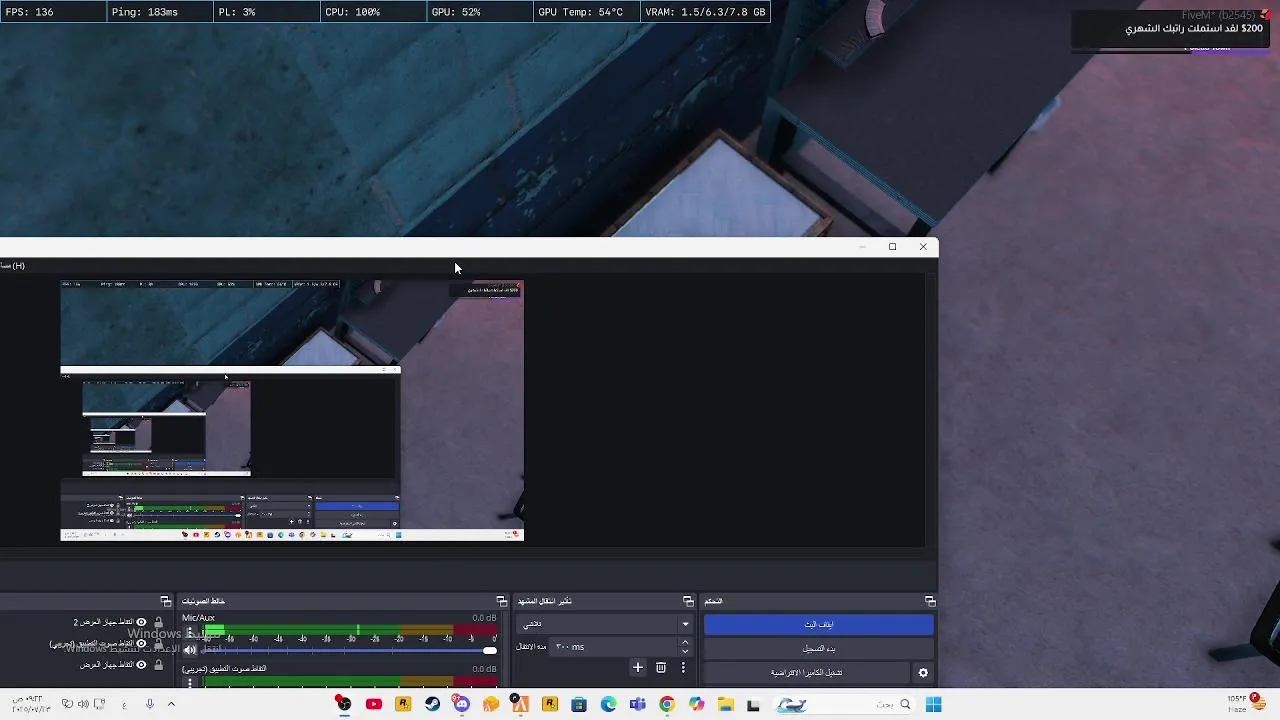
Task: Open OBS controls settings gear
Action: tap(923, 673)
